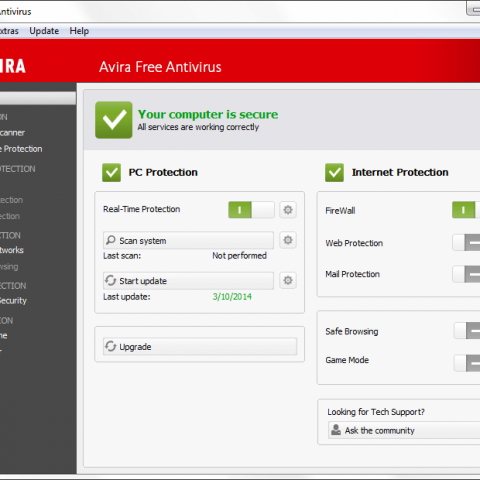Image resolution: width=480 pixels, height=480 pixels.
Task: Open Real-Time Protection settings gear
Action: [288, 210]
